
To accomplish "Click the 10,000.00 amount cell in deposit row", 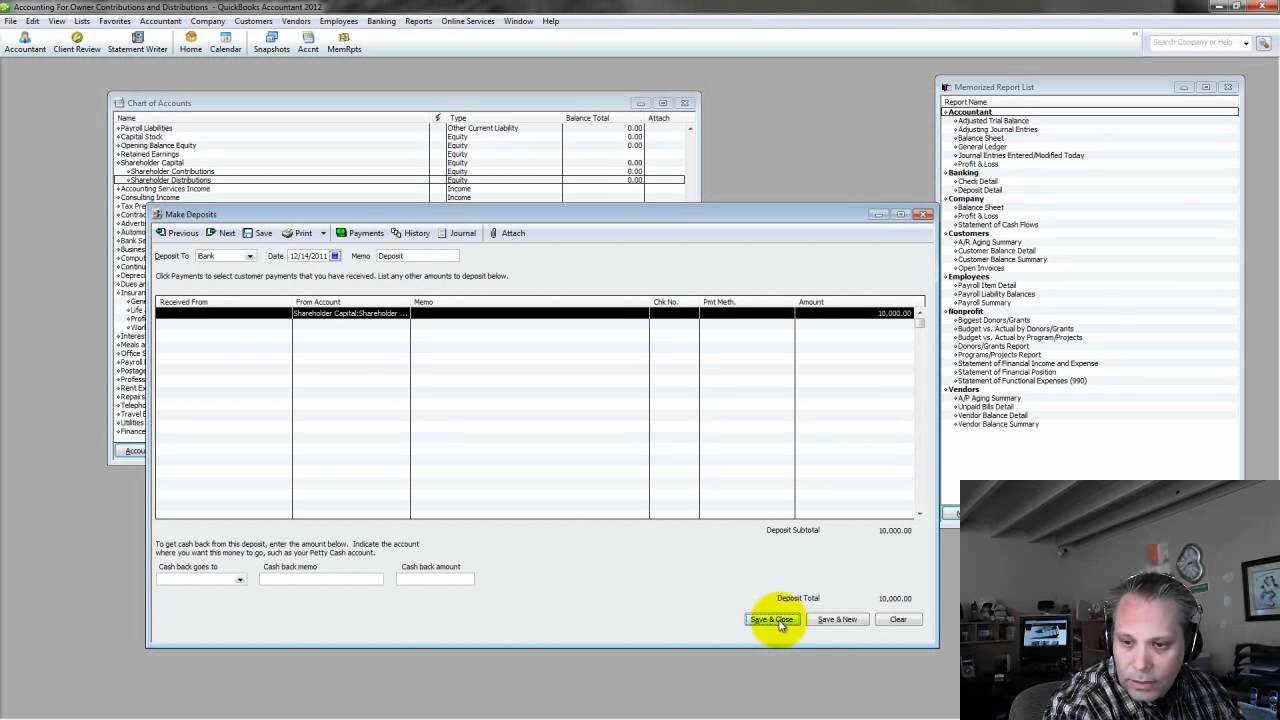I will [x=854, y=313].
